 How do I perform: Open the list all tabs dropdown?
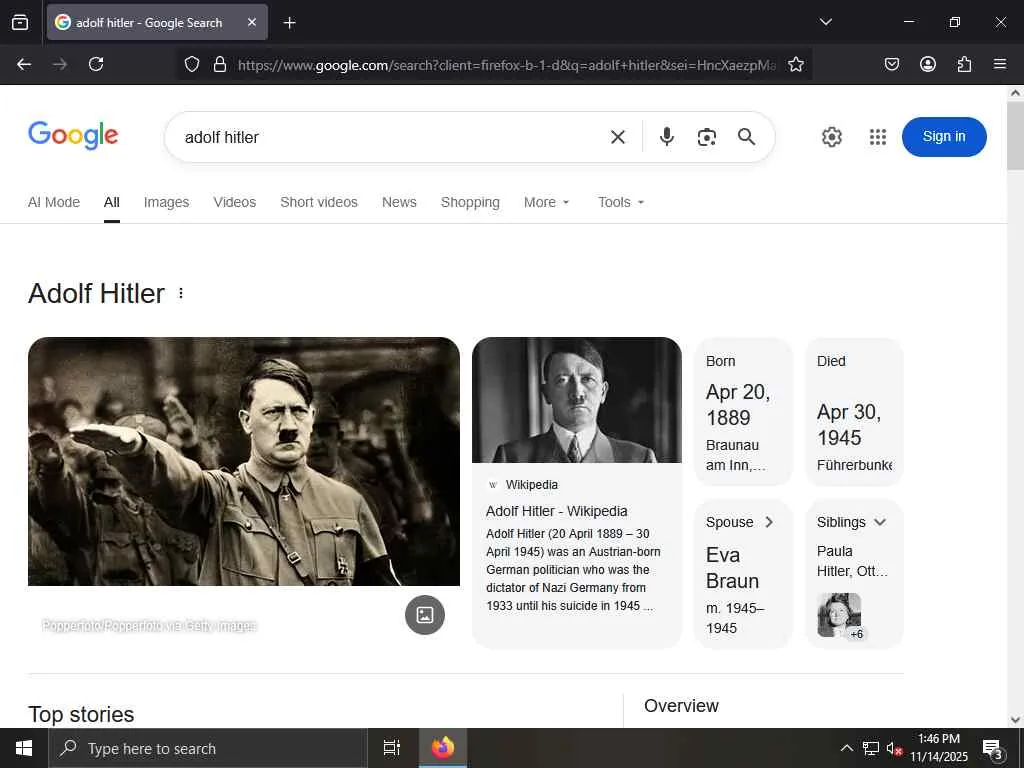point(825,22)
